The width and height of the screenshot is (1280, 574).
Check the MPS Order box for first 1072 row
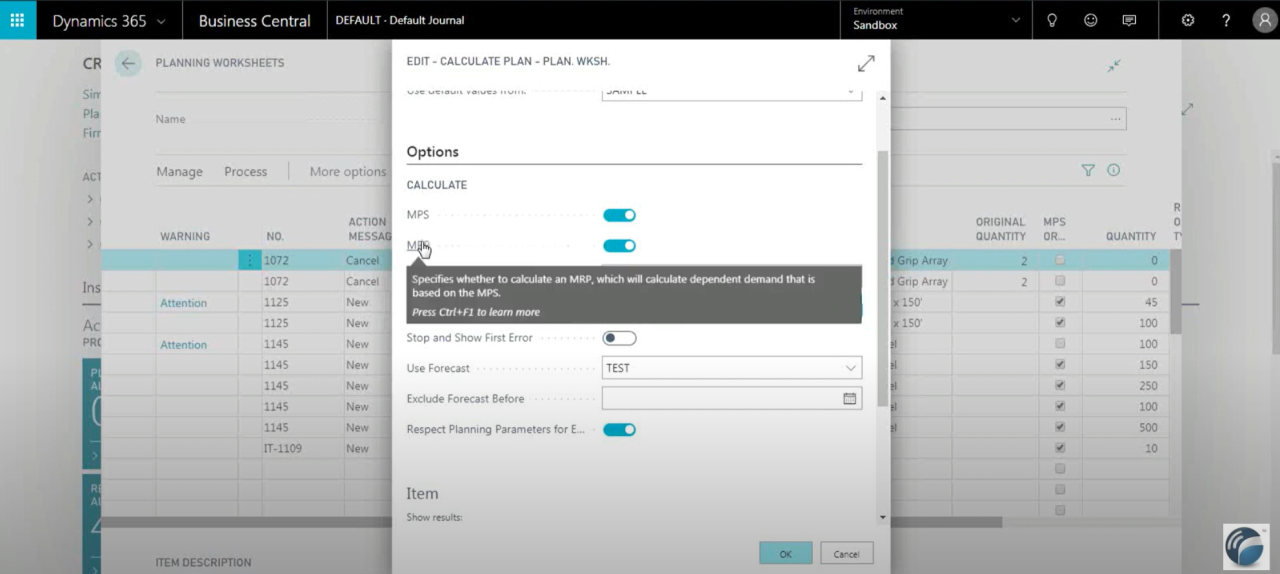click(x=1060, y=260)
